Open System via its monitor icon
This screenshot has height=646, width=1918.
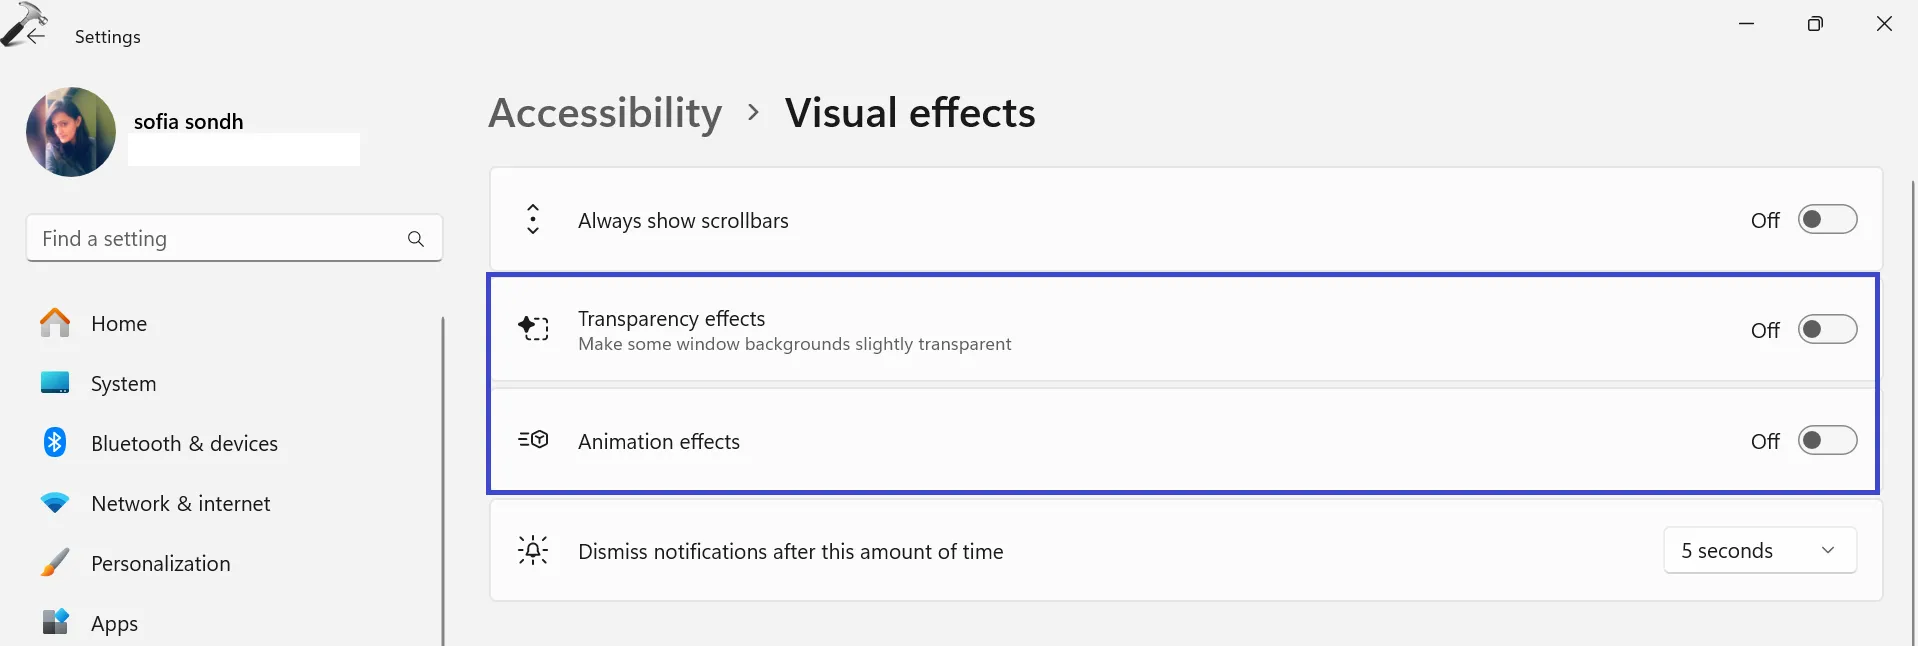pos(55,383)
